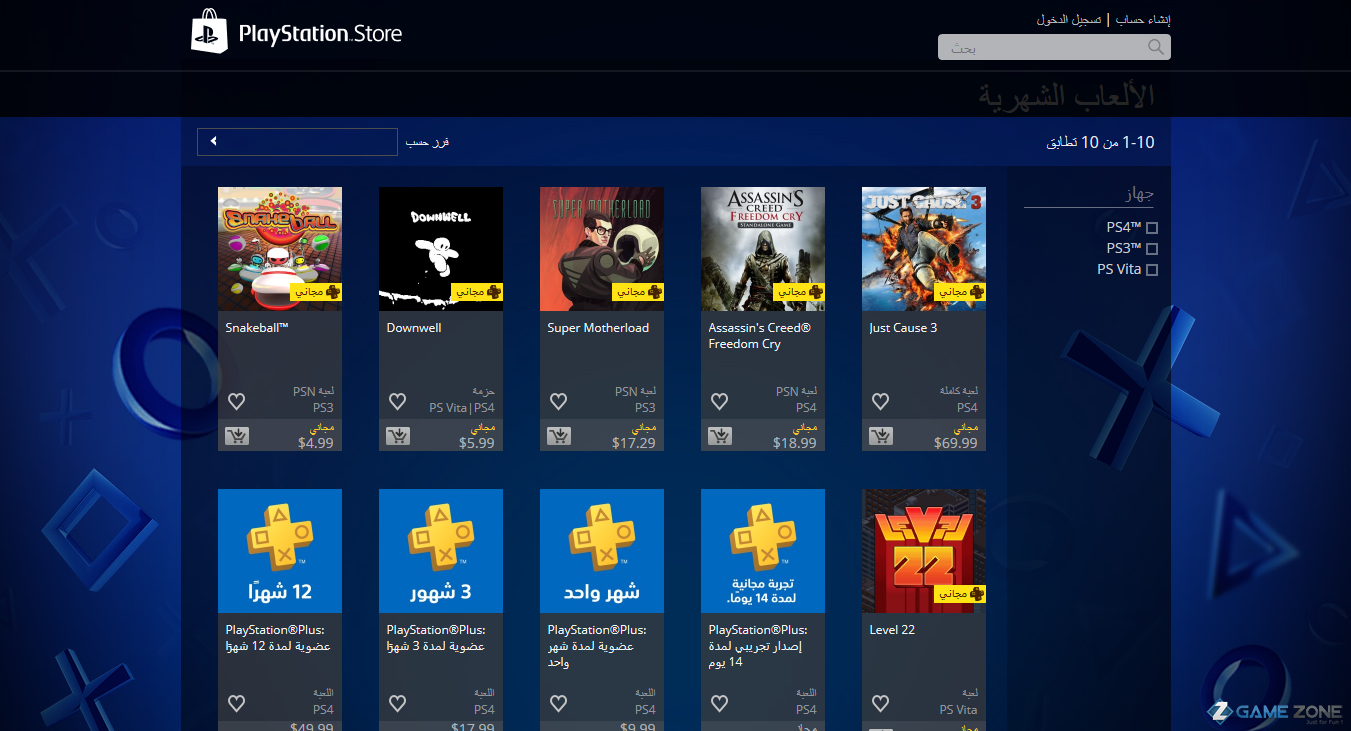
Task: Wishlist heart for PlayStation Plus 12-month membership
Action: pos(236,704)
